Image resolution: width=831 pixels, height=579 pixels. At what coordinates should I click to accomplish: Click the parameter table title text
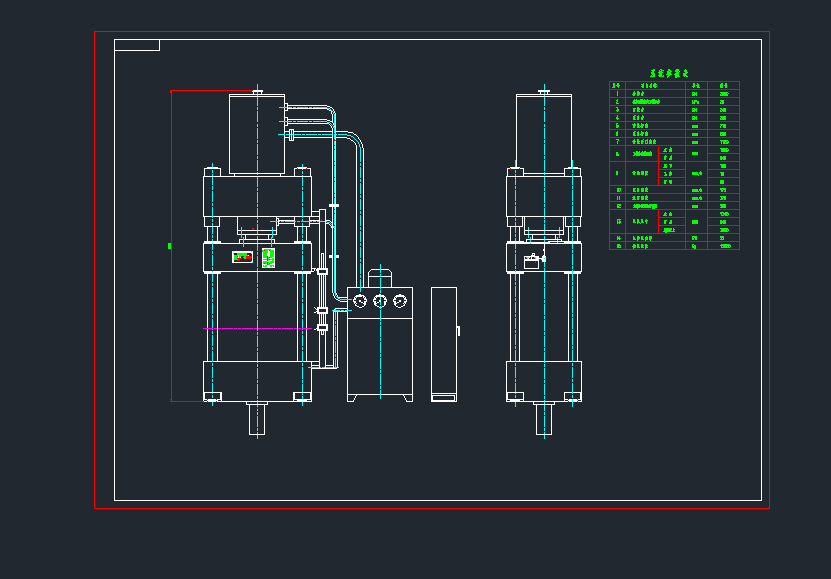(x=673, y=74)
